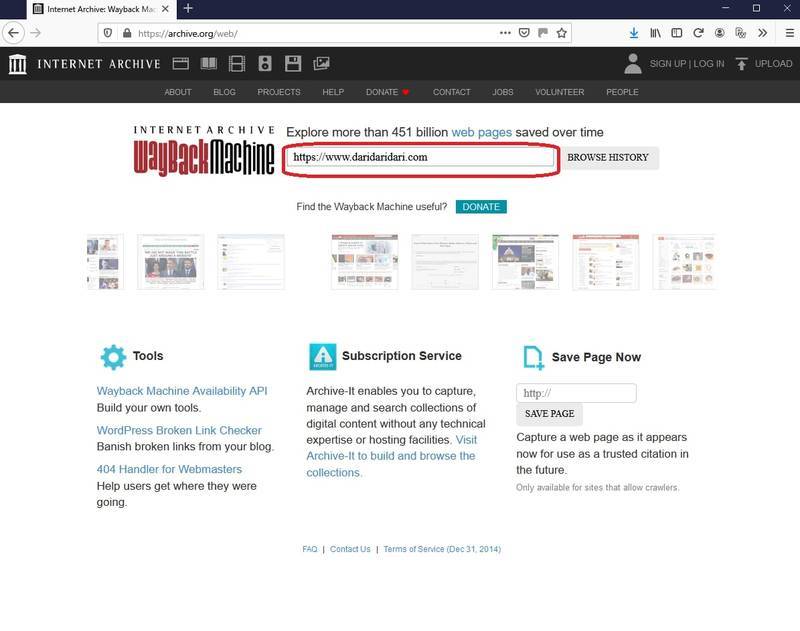Click the 'web pages' link in the headline
Image resolution: width=800 pixels, height=631 pixels.
coord(481,132)
